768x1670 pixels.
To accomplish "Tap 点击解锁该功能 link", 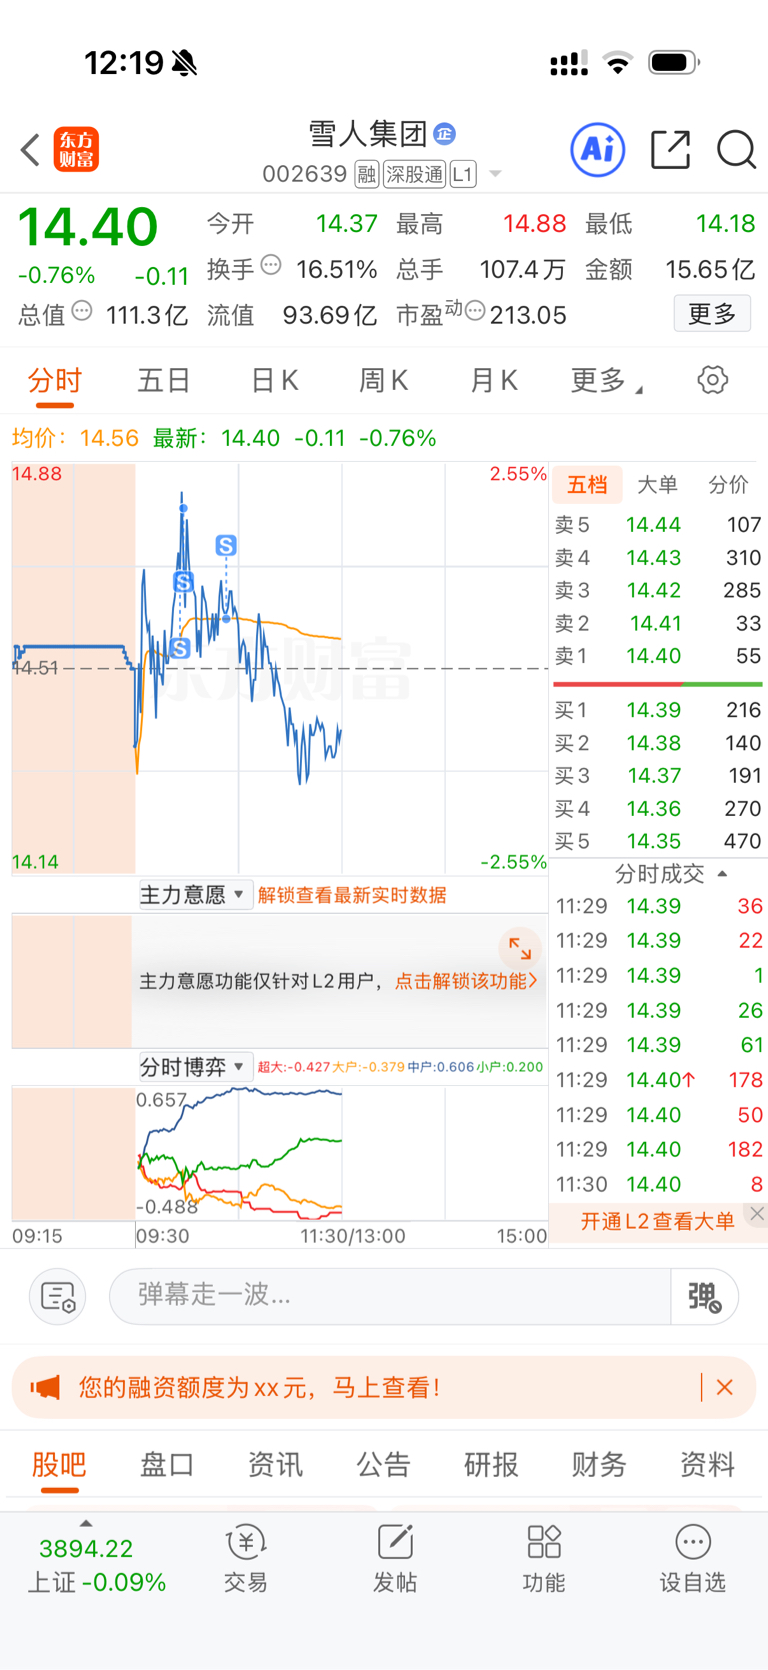I will coord(466,981).
